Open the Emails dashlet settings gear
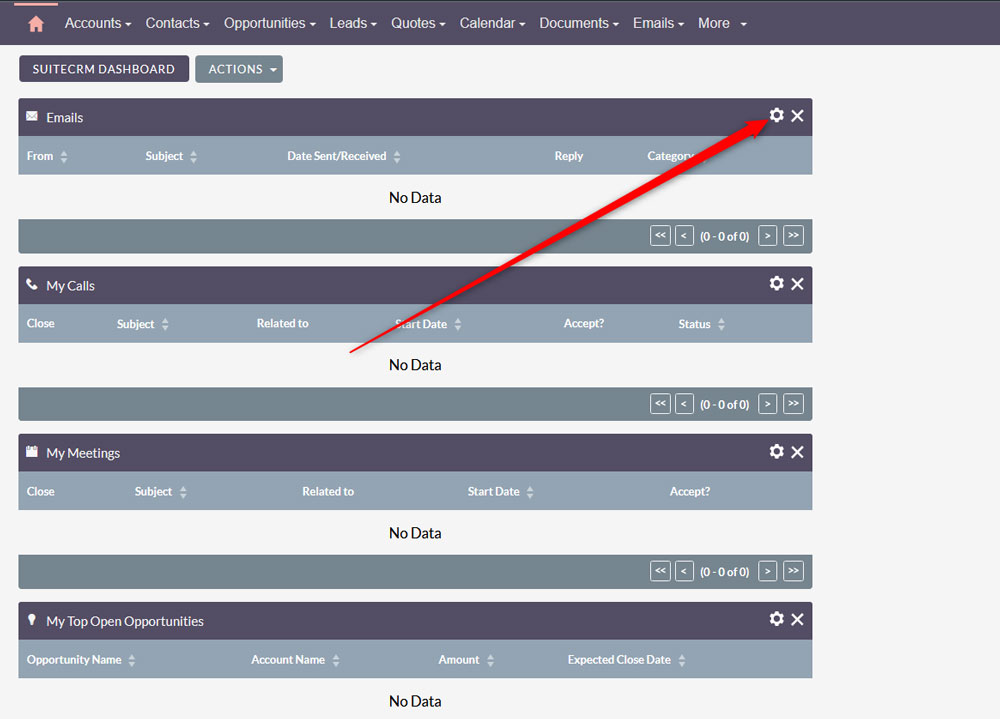 [x=777, y=115]
